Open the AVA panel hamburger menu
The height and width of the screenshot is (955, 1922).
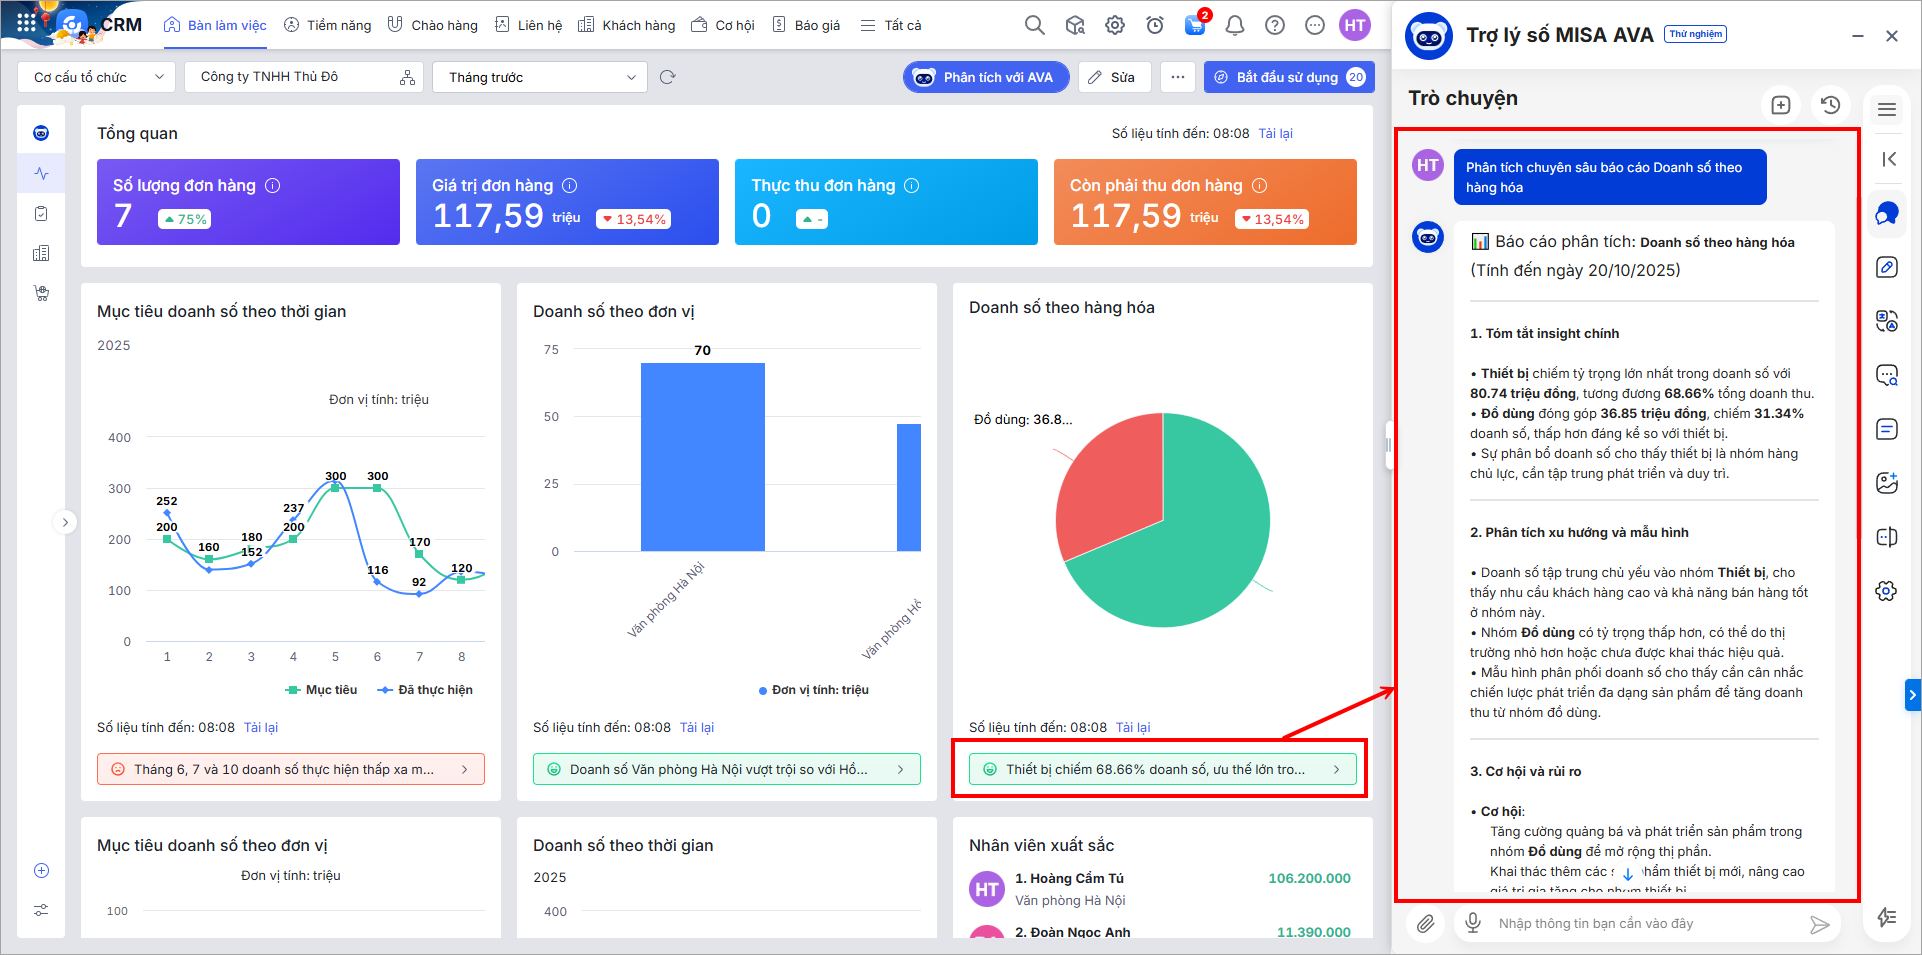point(1887,110)
